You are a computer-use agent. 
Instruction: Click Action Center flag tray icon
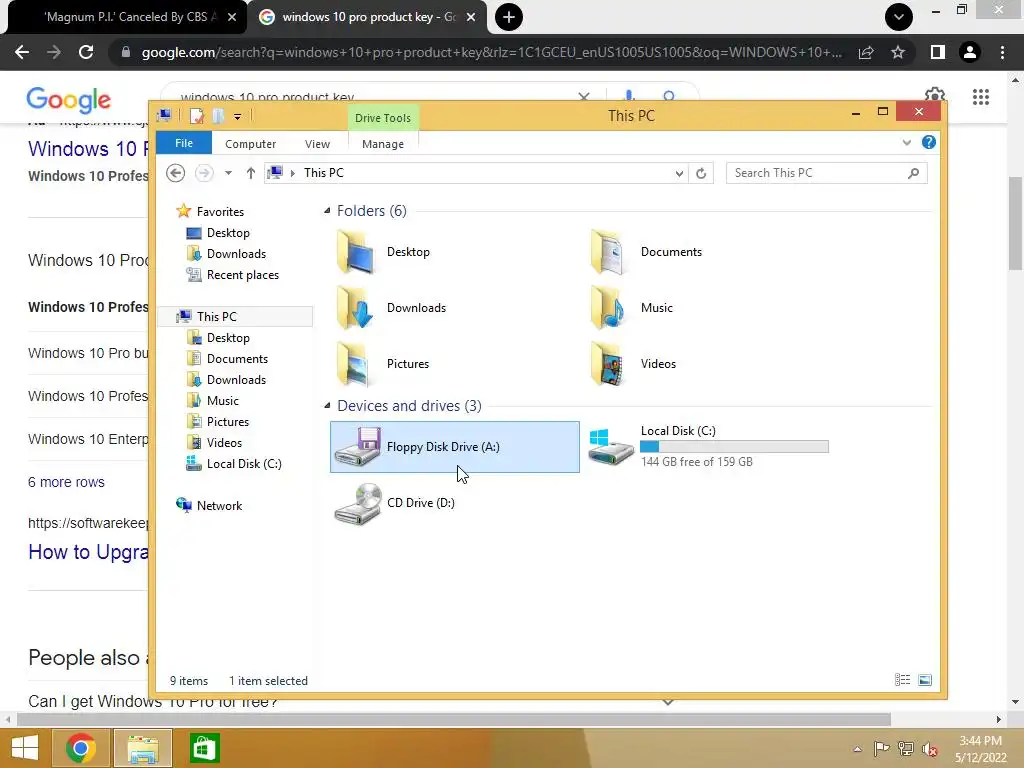pyautogui.click(x=881, y=749)
